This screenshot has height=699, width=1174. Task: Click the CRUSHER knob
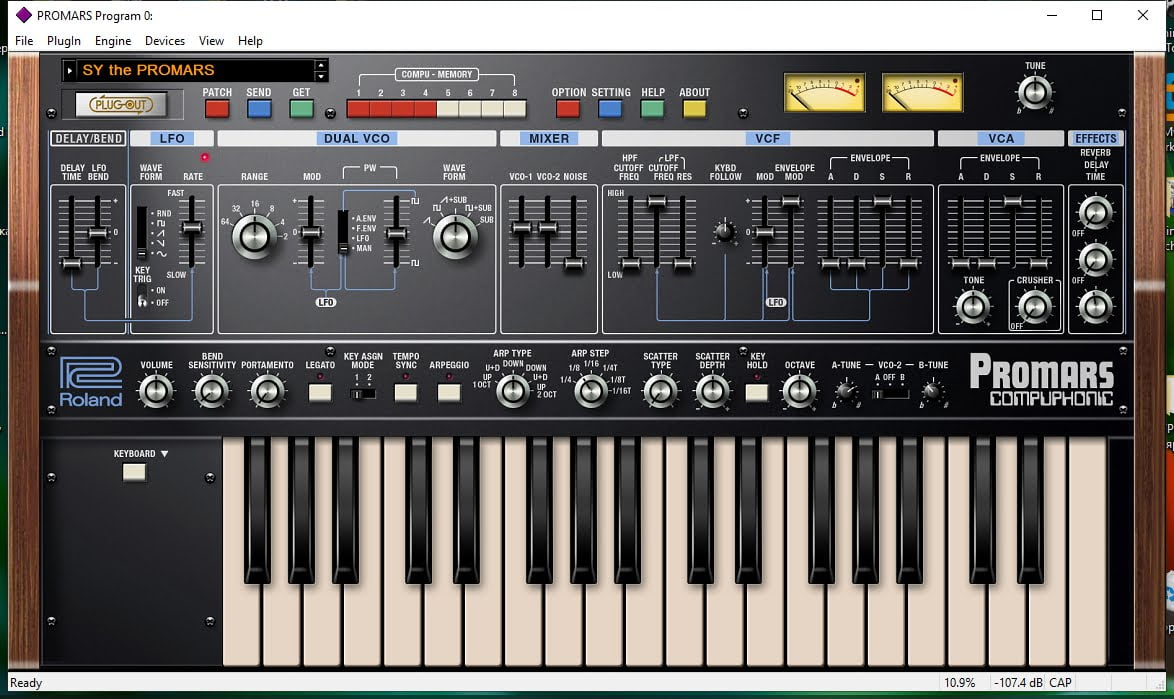(1035, 306)
